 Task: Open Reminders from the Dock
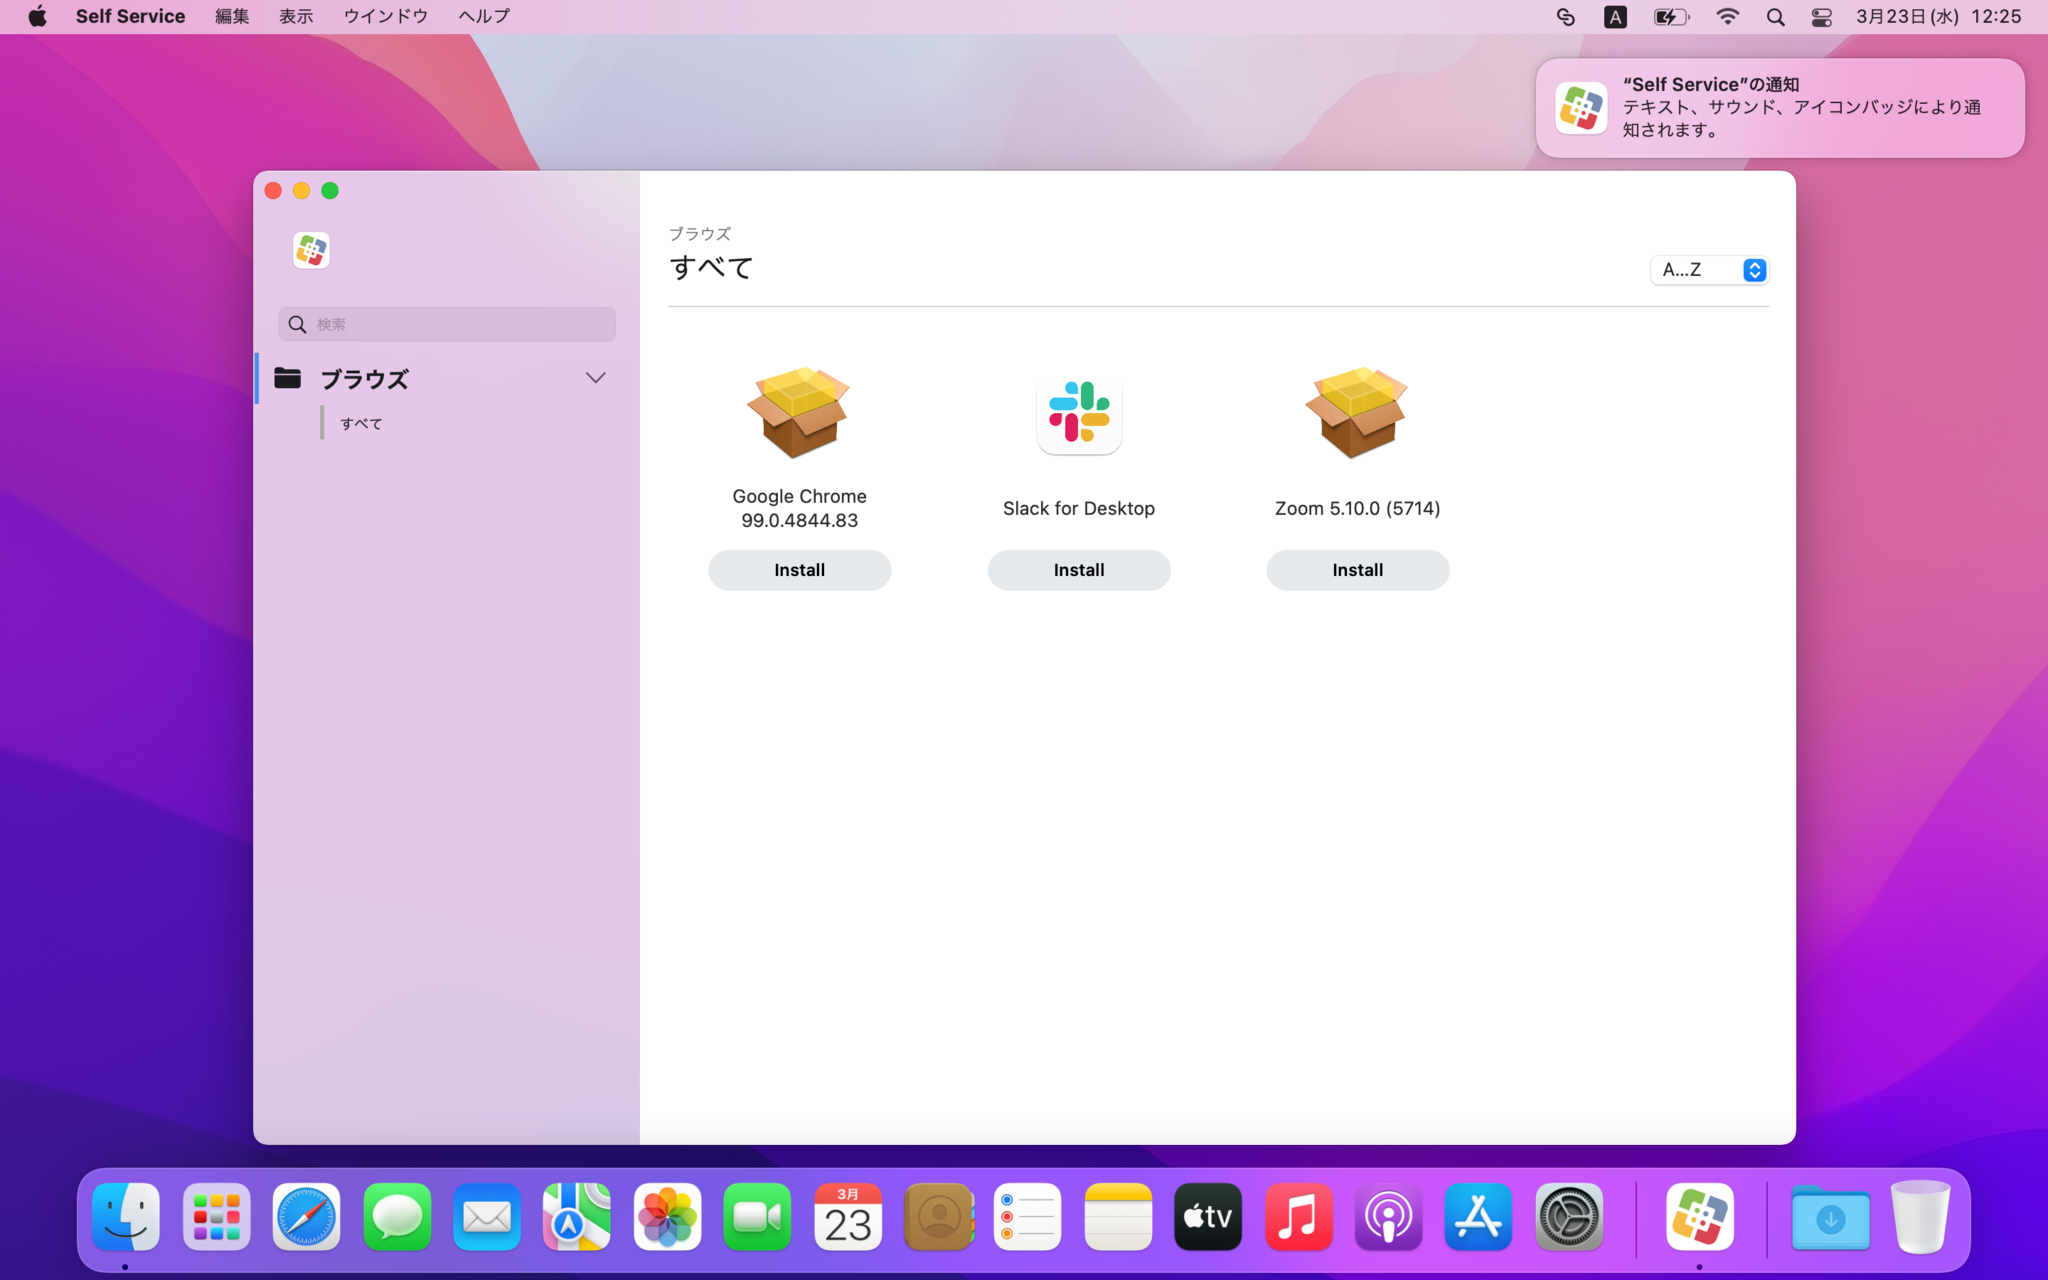pos(1028,1217)
